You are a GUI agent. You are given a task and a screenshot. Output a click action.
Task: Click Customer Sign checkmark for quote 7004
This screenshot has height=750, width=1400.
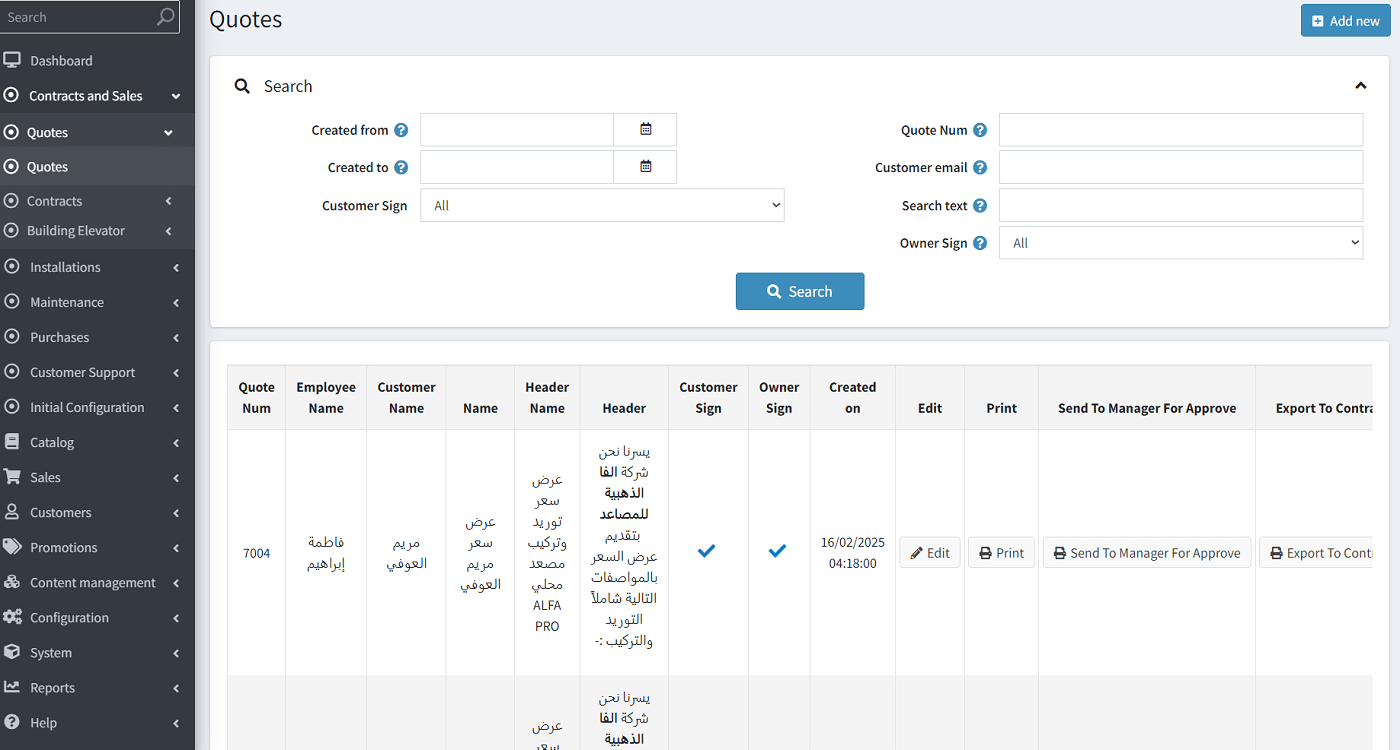pyautogui.click(x=707, y=551)
